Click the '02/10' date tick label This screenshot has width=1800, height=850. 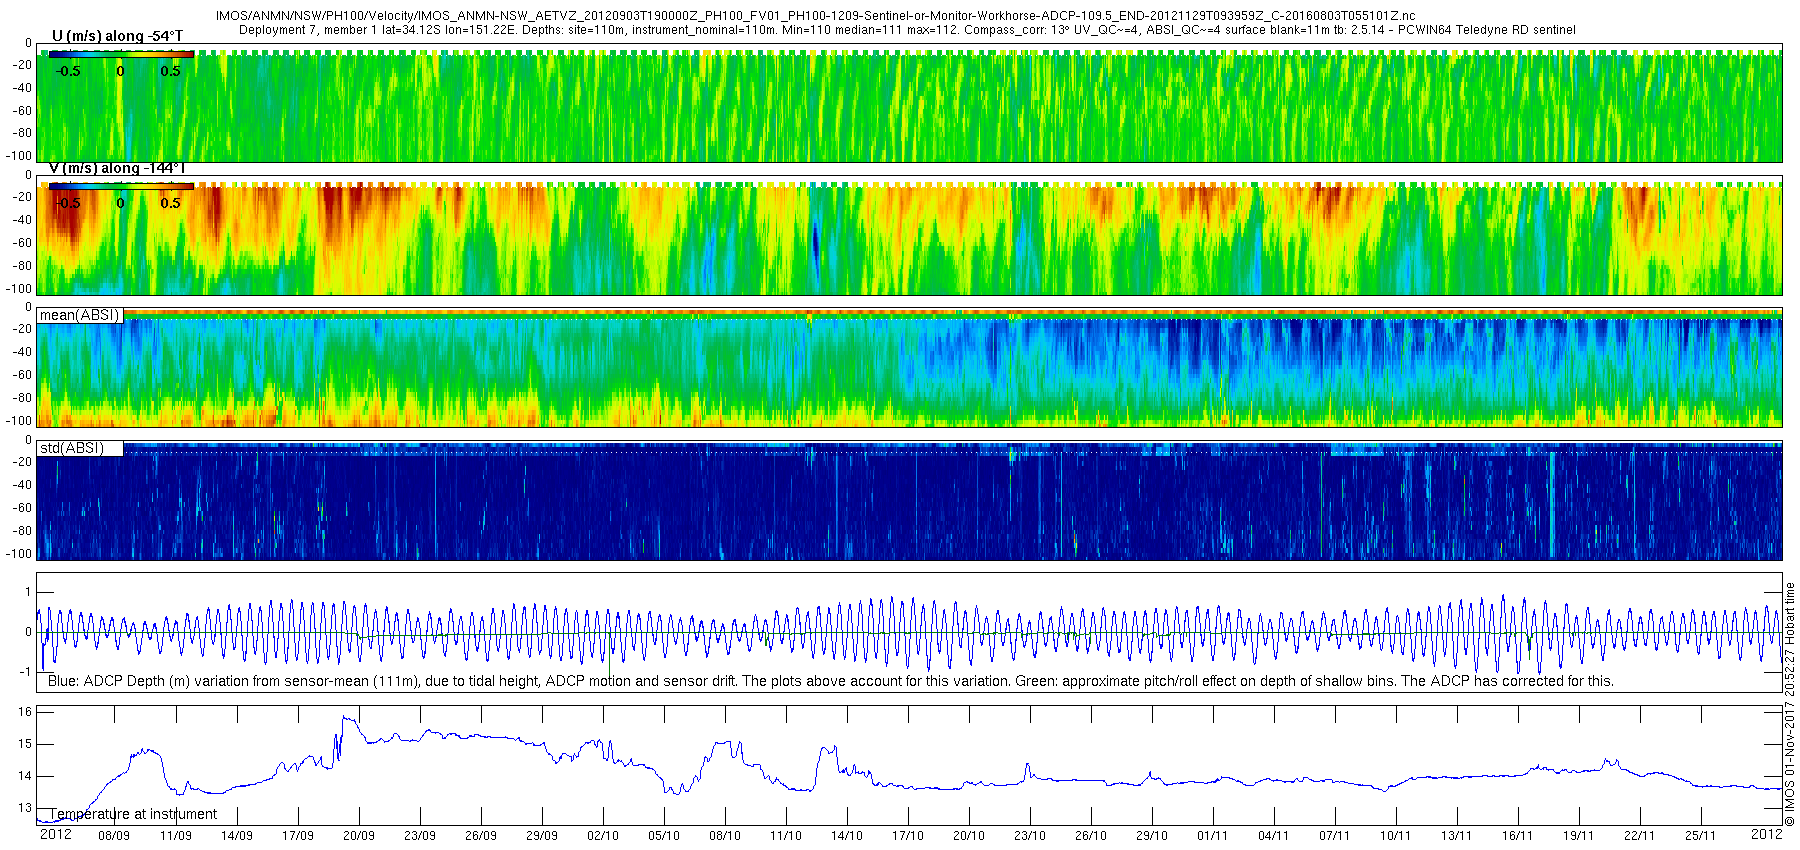click(x=603, y=836)
